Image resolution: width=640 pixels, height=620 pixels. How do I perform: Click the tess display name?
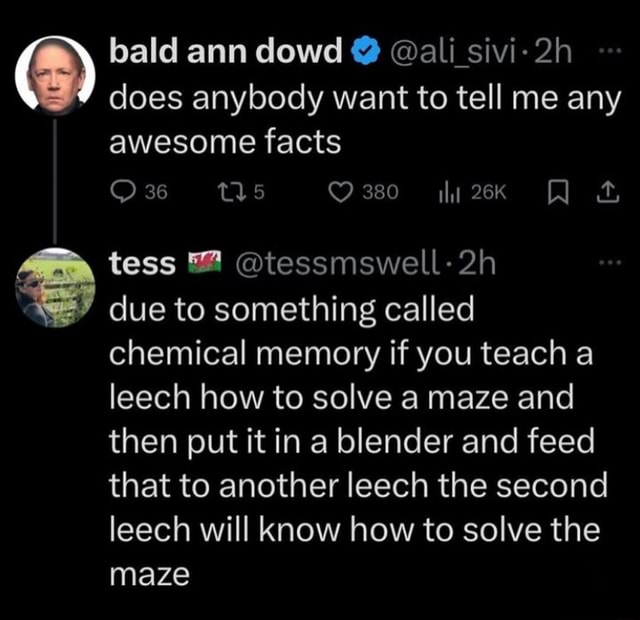pyautogui.click(x=142, y=264)
